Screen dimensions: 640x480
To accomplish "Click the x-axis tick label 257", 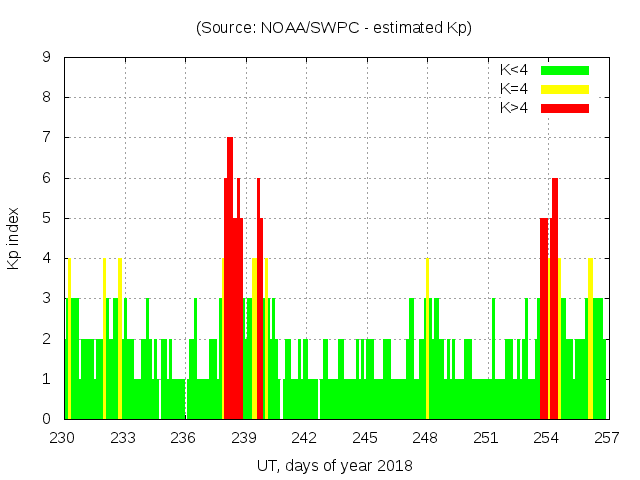I will [606, 438].
